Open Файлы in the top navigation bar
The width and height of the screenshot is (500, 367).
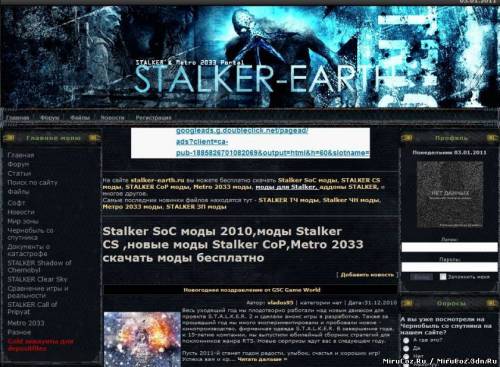click(x=80, y=118)
